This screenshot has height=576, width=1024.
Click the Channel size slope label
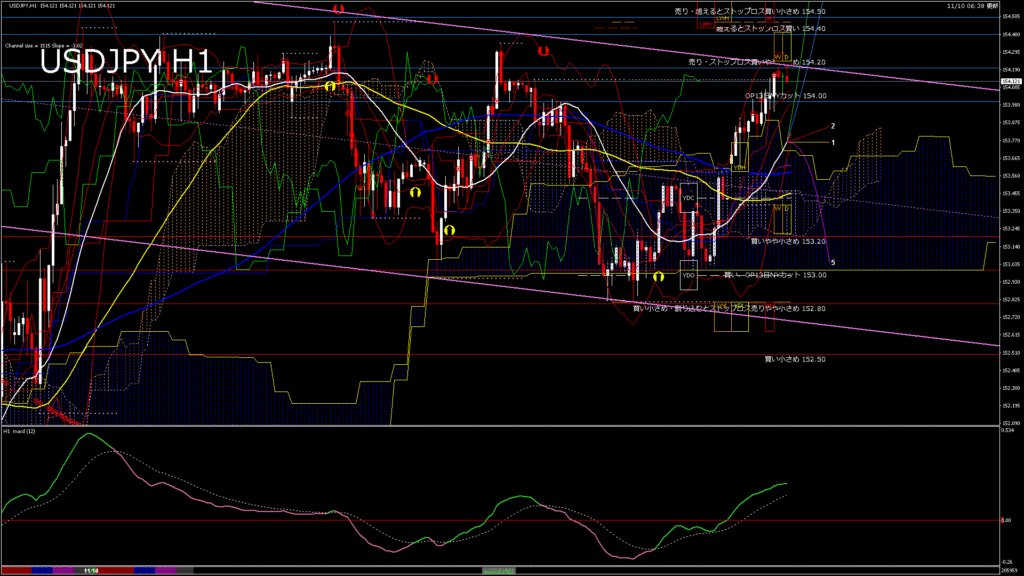[x=42, y=45]
